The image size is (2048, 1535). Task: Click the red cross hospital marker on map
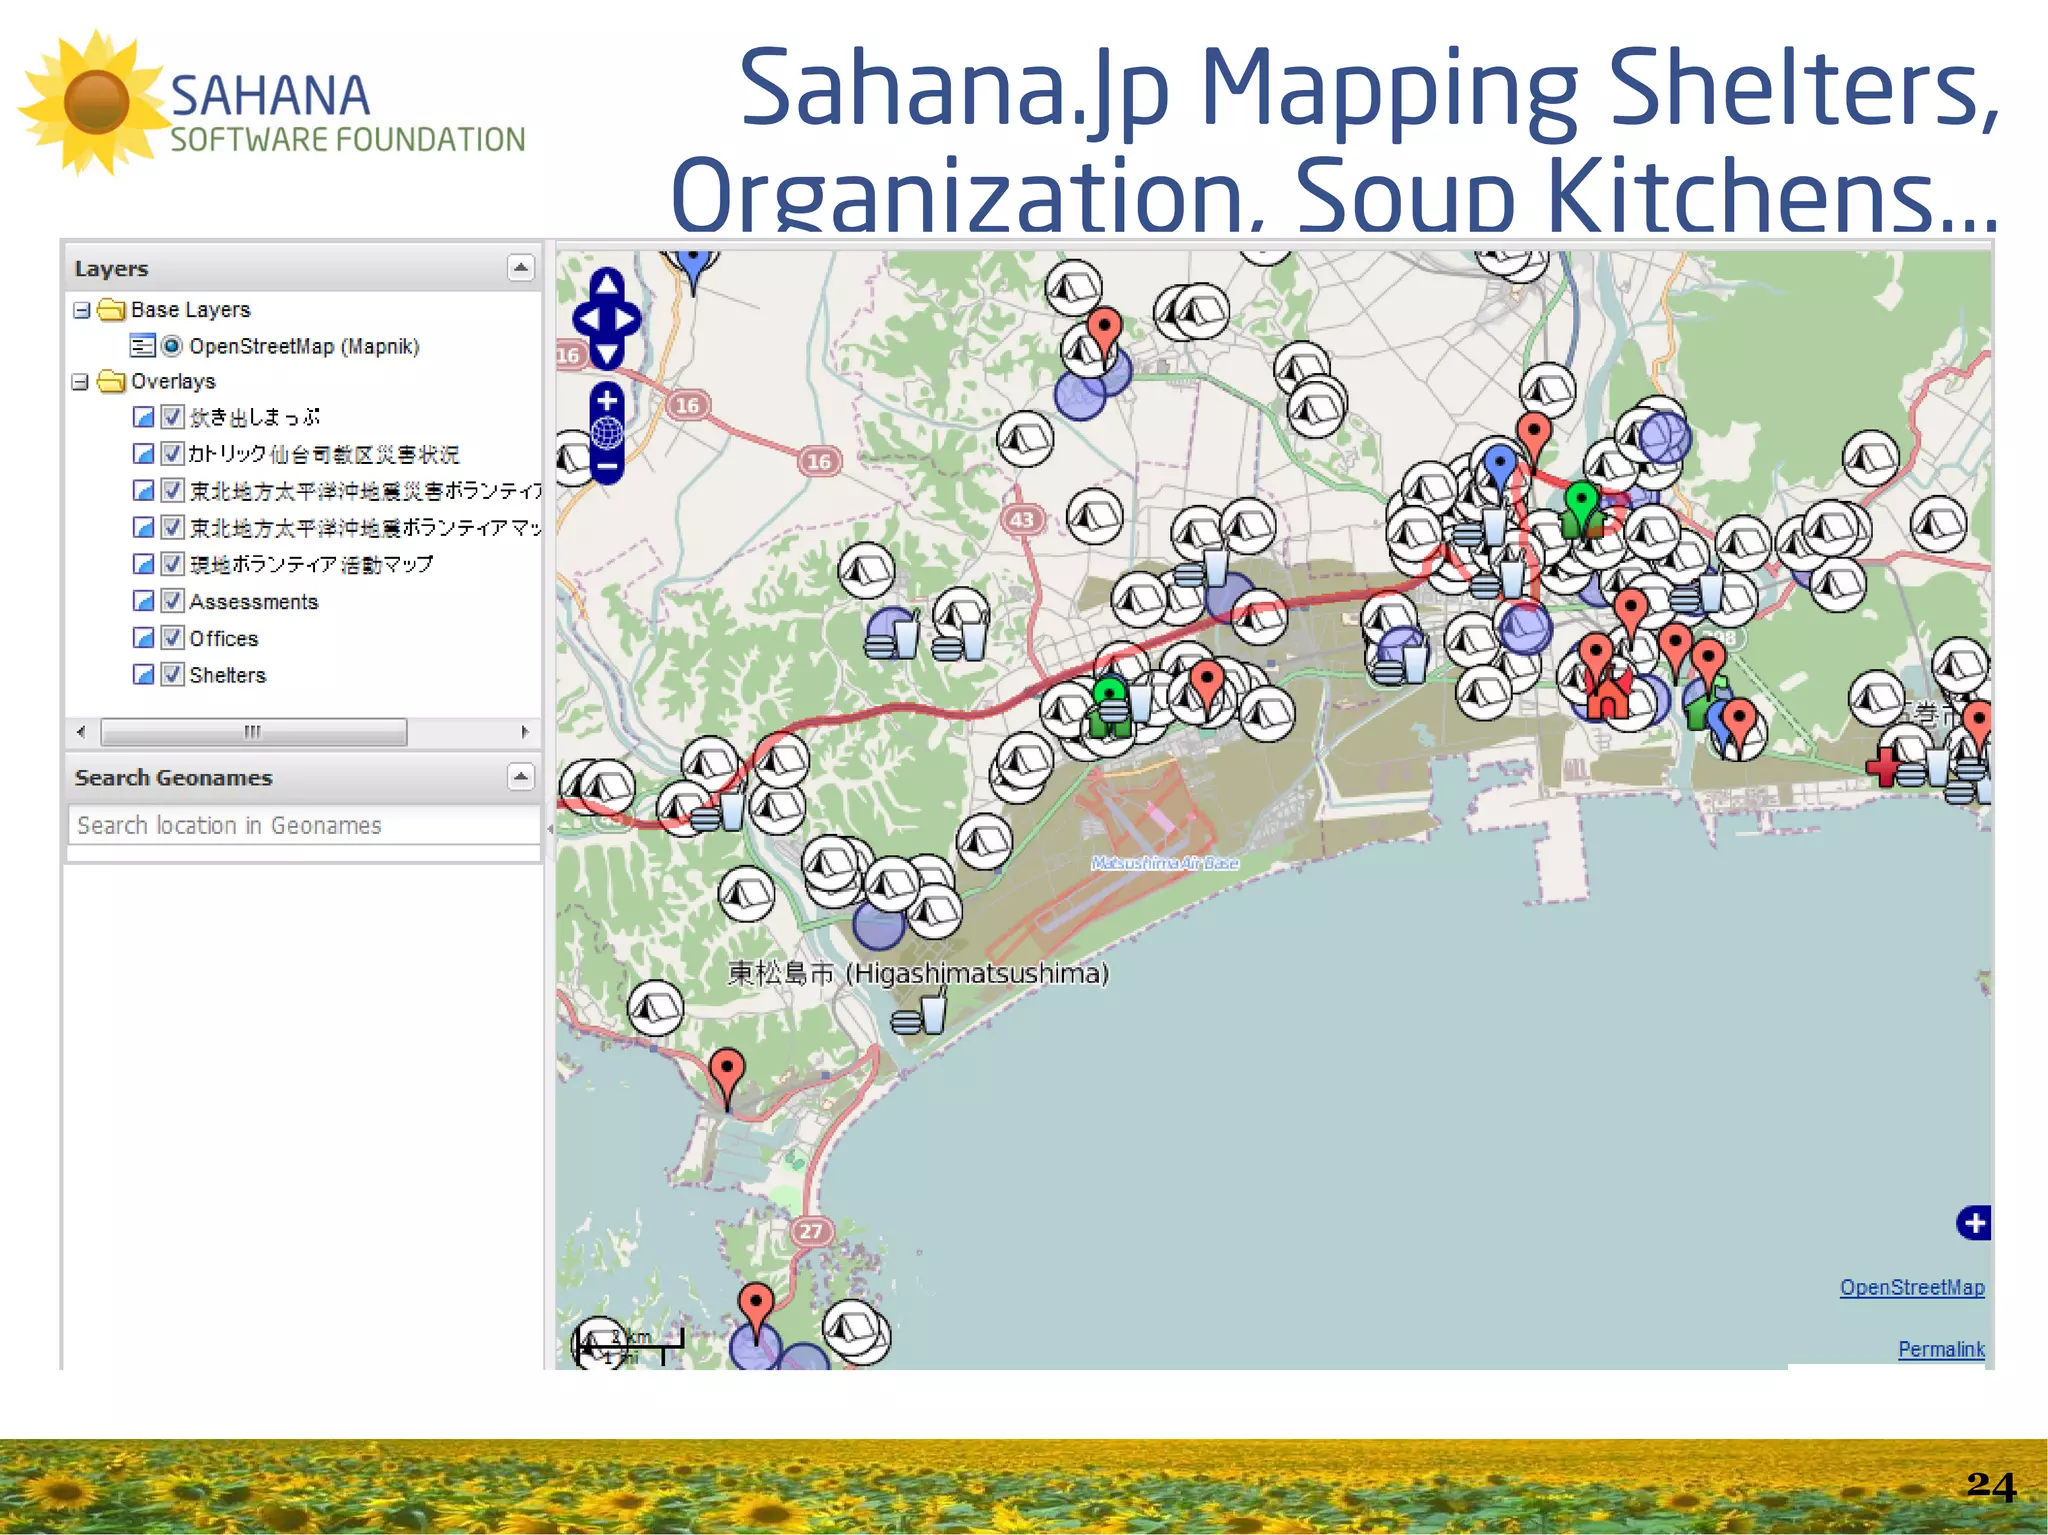[x=1884, y=765]
